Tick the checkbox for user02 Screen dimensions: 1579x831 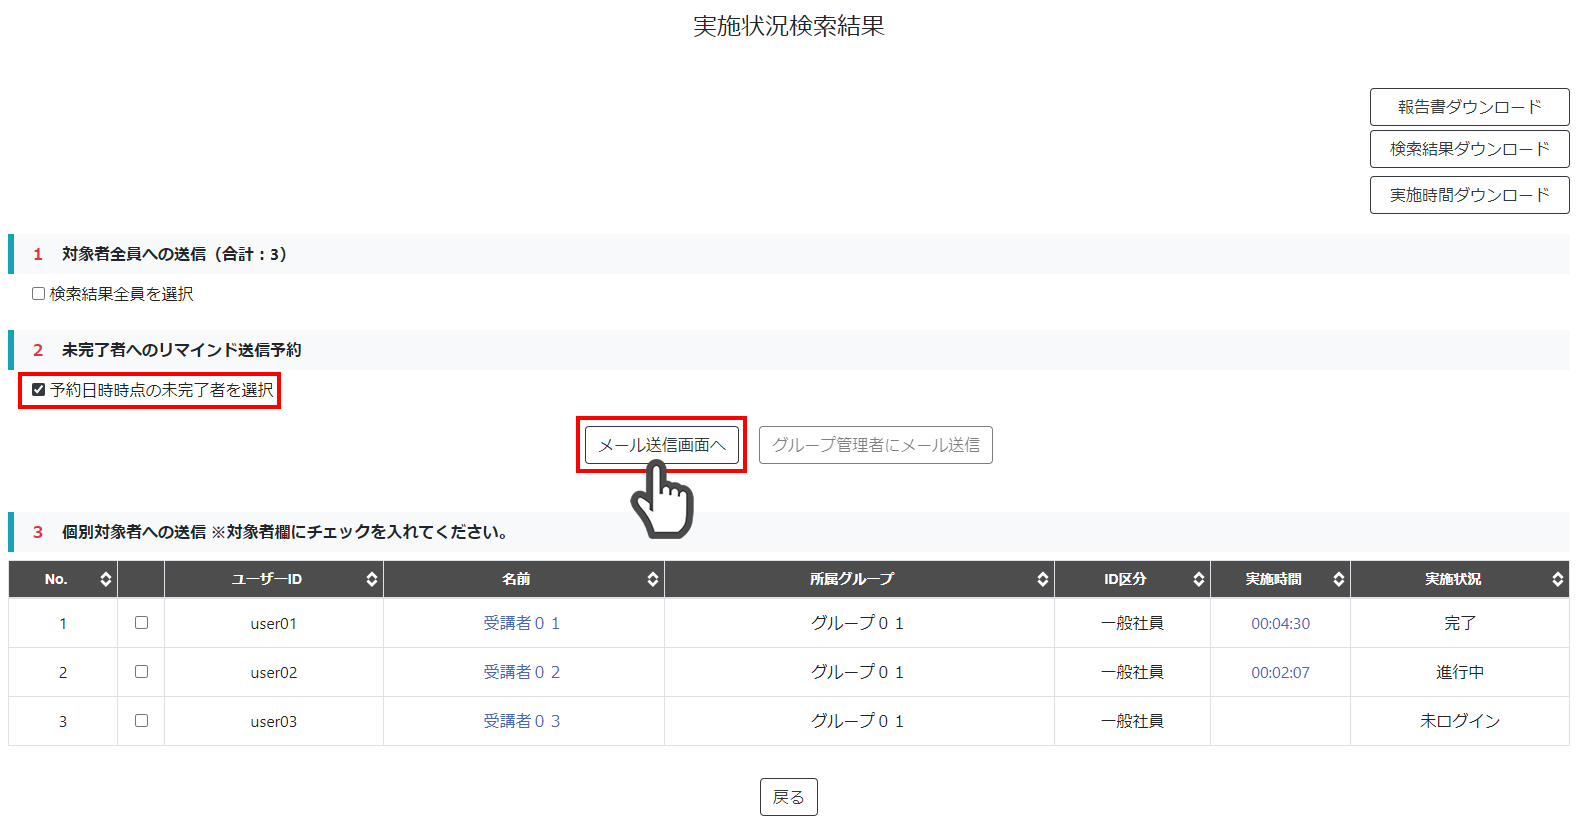pyautogui.click(x=141, y=672)
